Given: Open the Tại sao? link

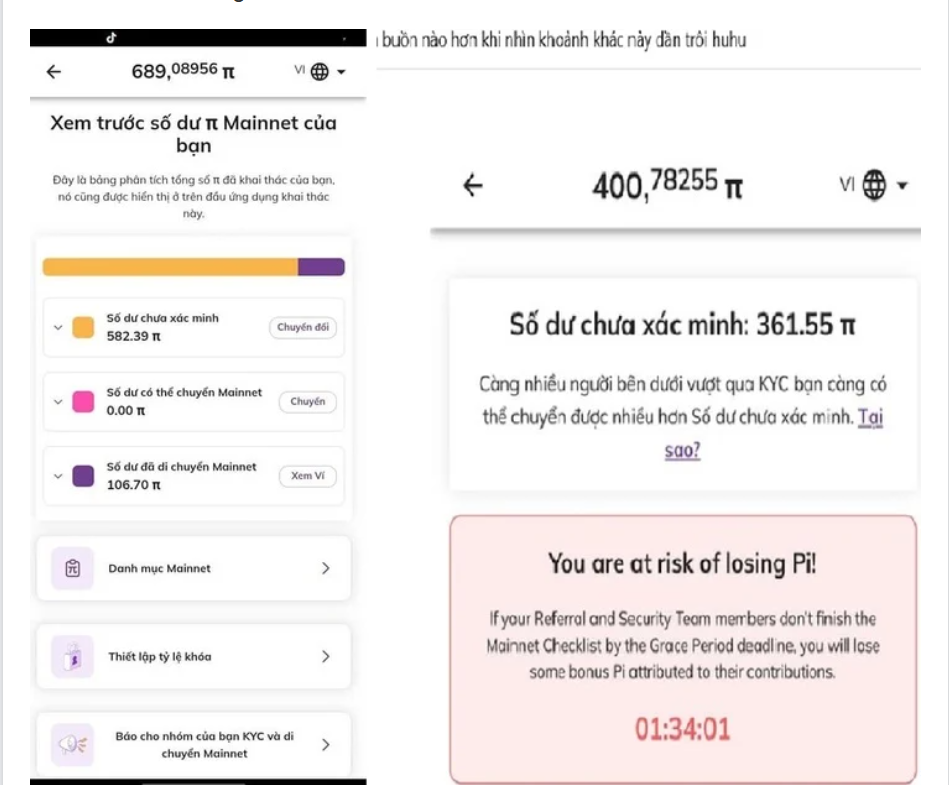Looking at the screenshot, I should point(773,433).
